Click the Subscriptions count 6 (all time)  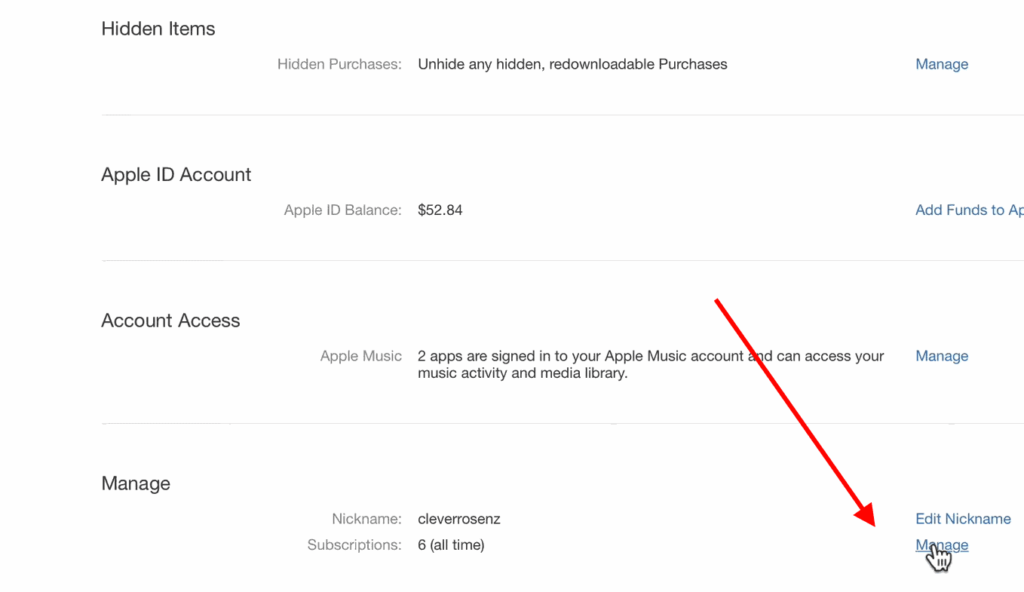point(451,544)
